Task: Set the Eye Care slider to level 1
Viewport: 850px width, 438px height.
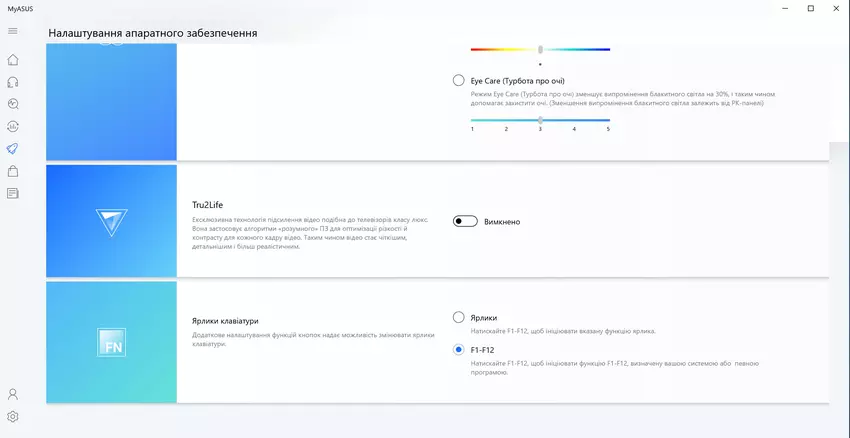Action: pos(472,120)
